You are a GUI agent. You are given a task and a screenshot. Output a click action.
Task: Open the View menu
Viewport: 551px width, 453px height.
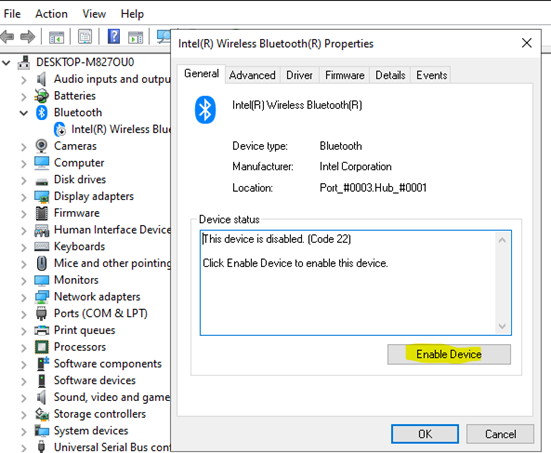pos(94,14)
